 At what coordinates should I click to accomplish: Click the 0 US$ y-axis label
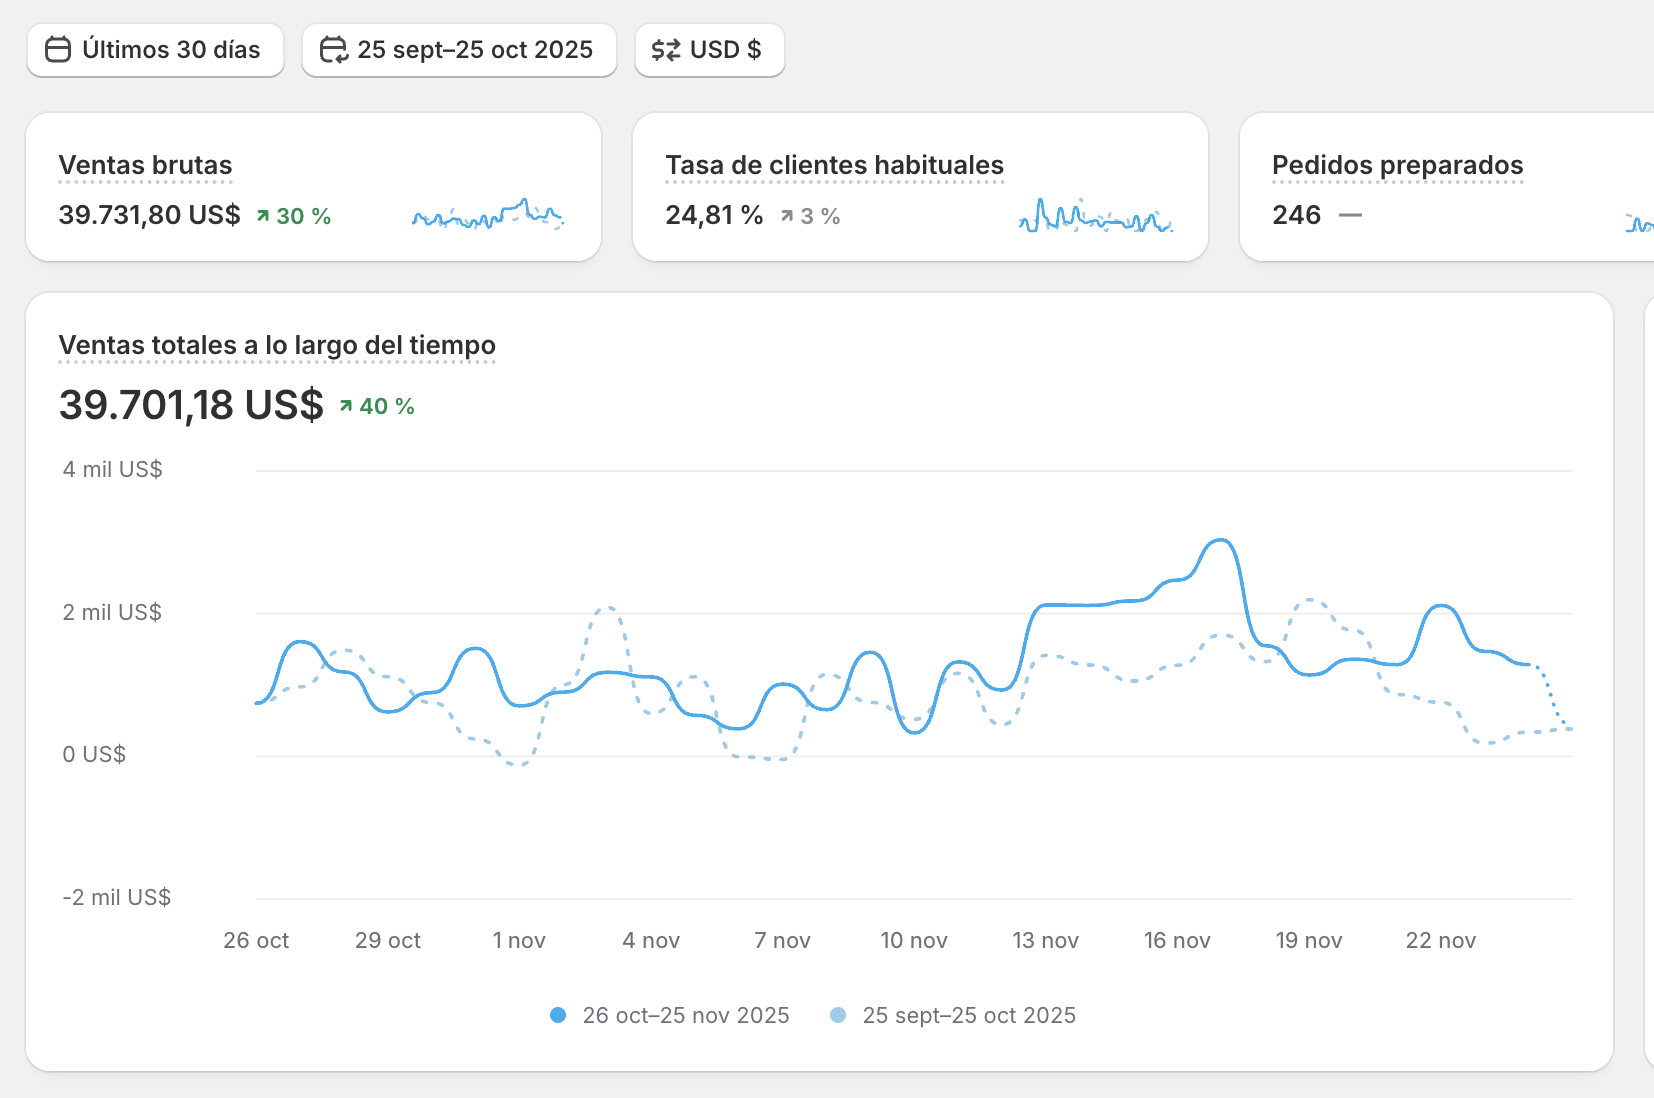pos(94,754)
